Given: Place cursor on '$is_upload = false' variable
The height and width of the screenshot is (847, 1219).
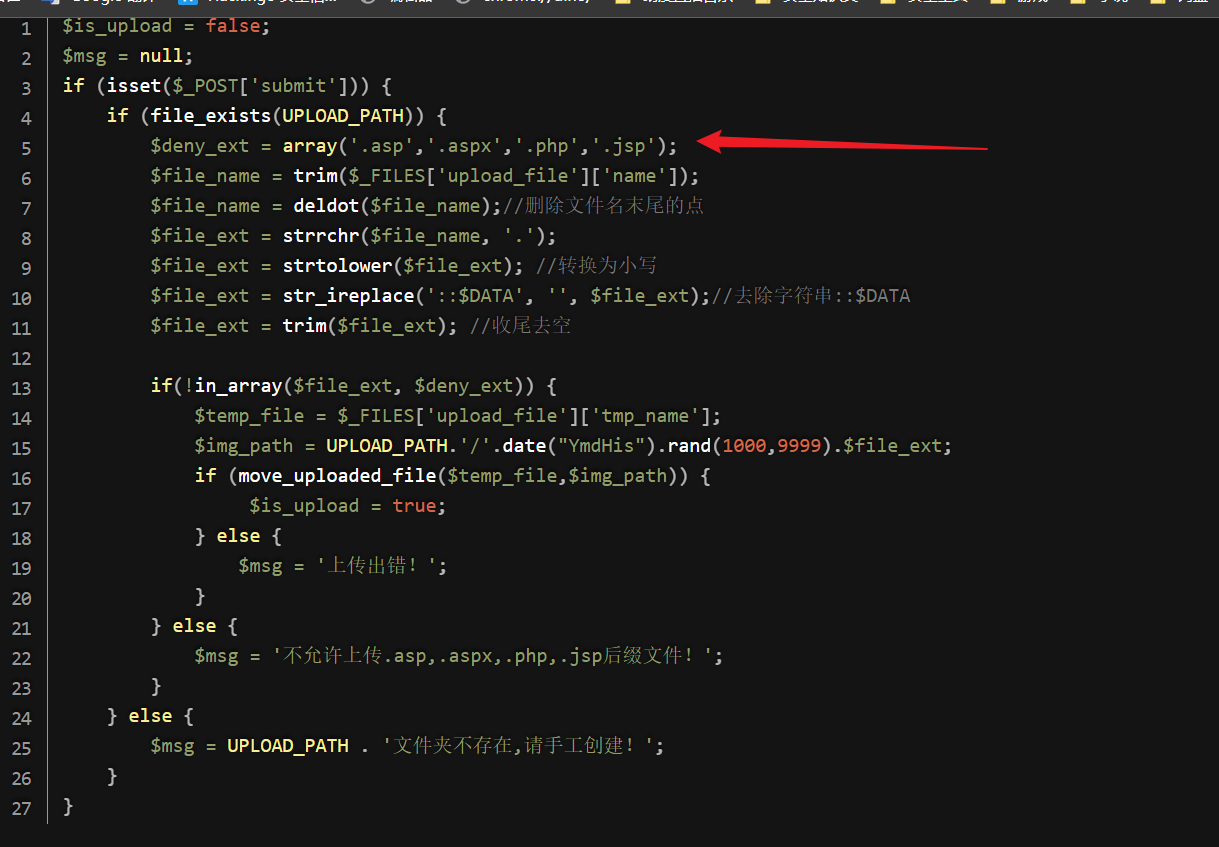Looking at the screenshot, I should pyautogui.click(x=166, y=26).
